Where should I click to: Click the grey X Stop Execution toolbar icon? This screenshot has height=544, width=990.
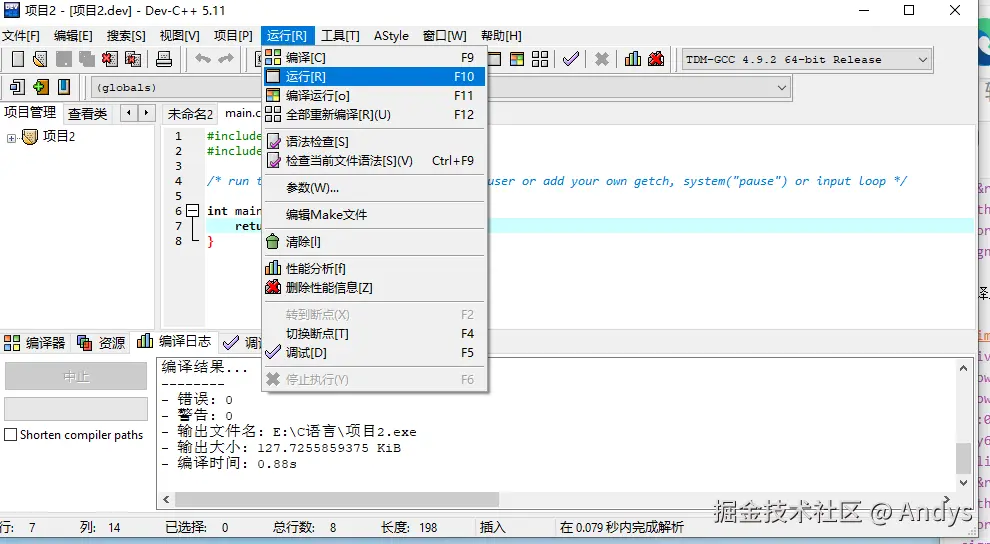602,59
